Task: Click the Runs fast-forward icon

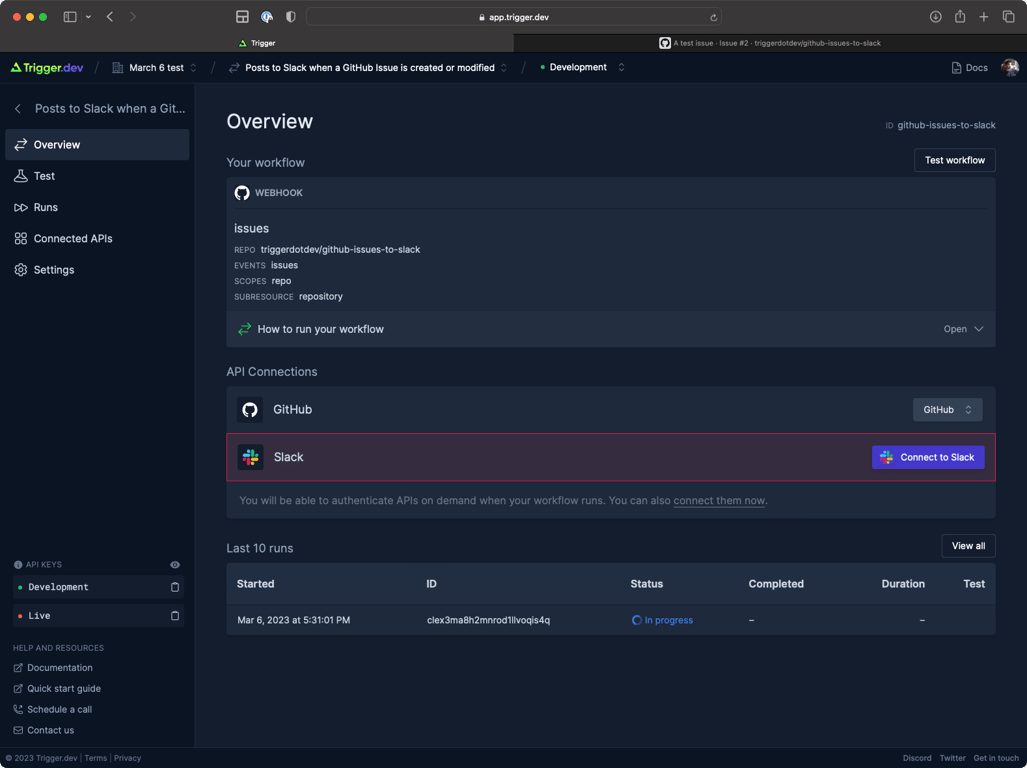Action: tap(20, 208)
